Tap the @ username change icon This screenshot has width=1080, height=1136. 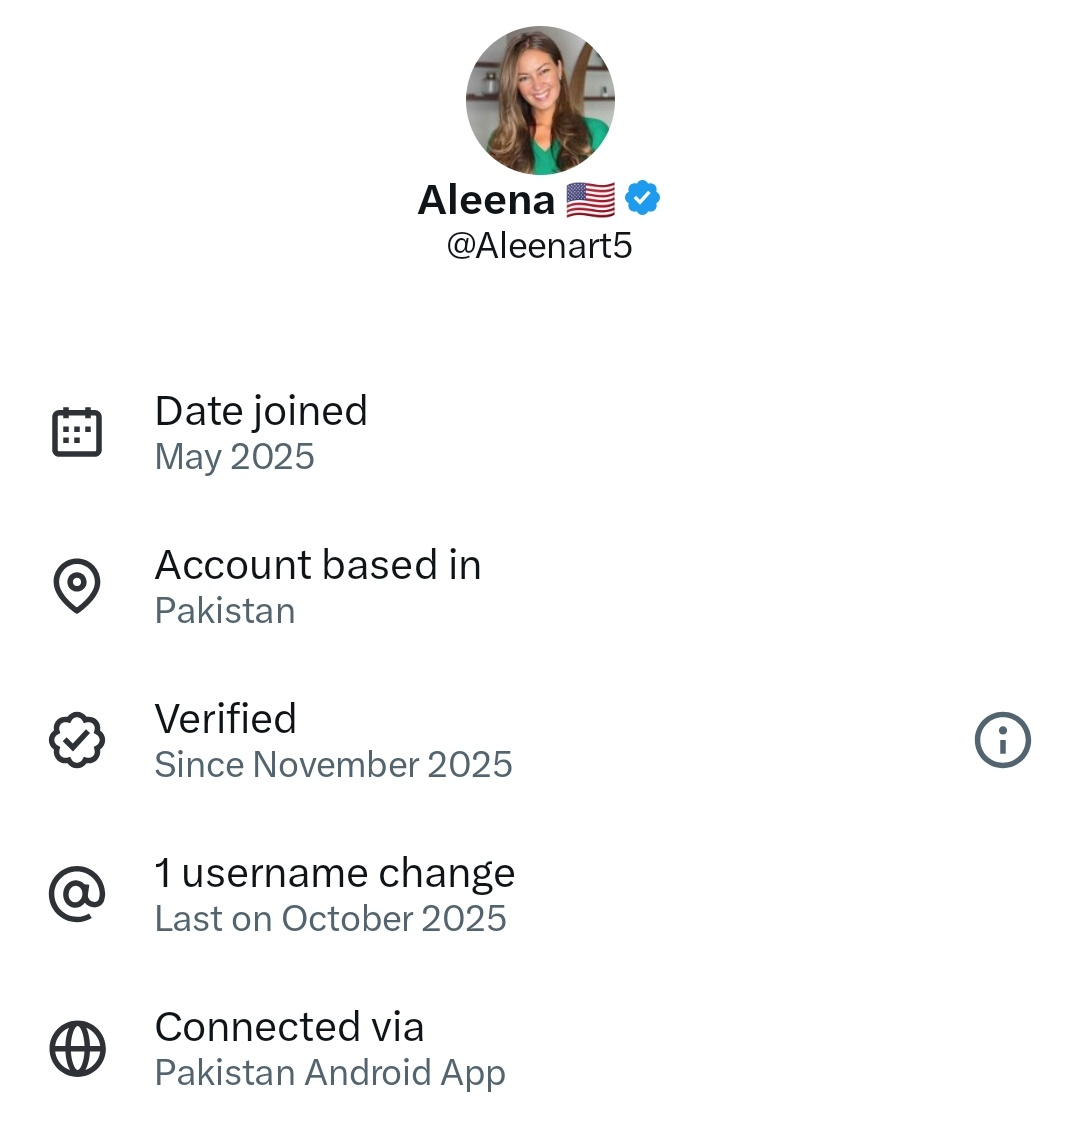(x=77, y=894)
